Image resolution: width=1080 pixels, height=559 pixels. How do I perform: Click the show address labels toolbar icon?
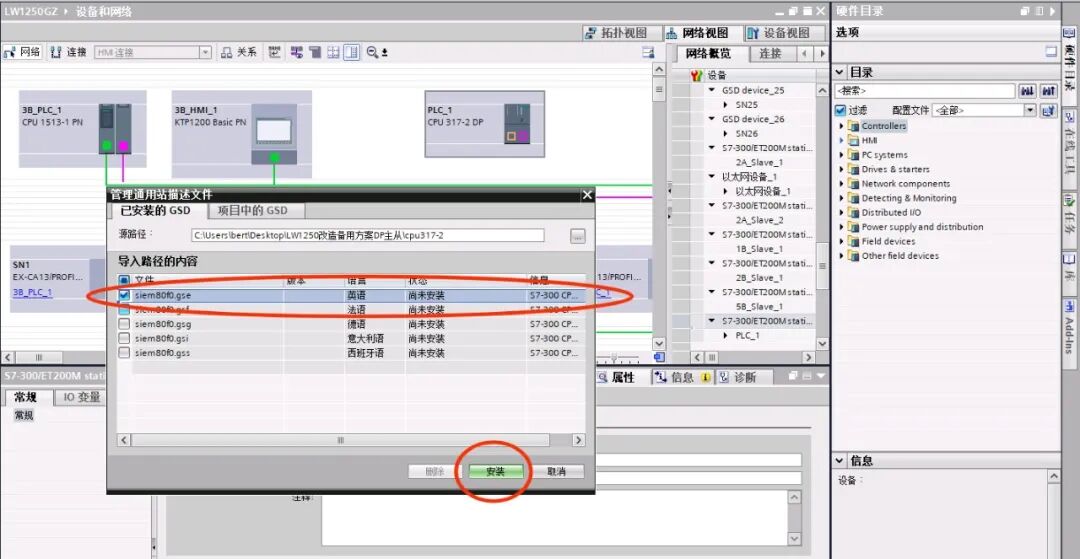coord(275,52)
